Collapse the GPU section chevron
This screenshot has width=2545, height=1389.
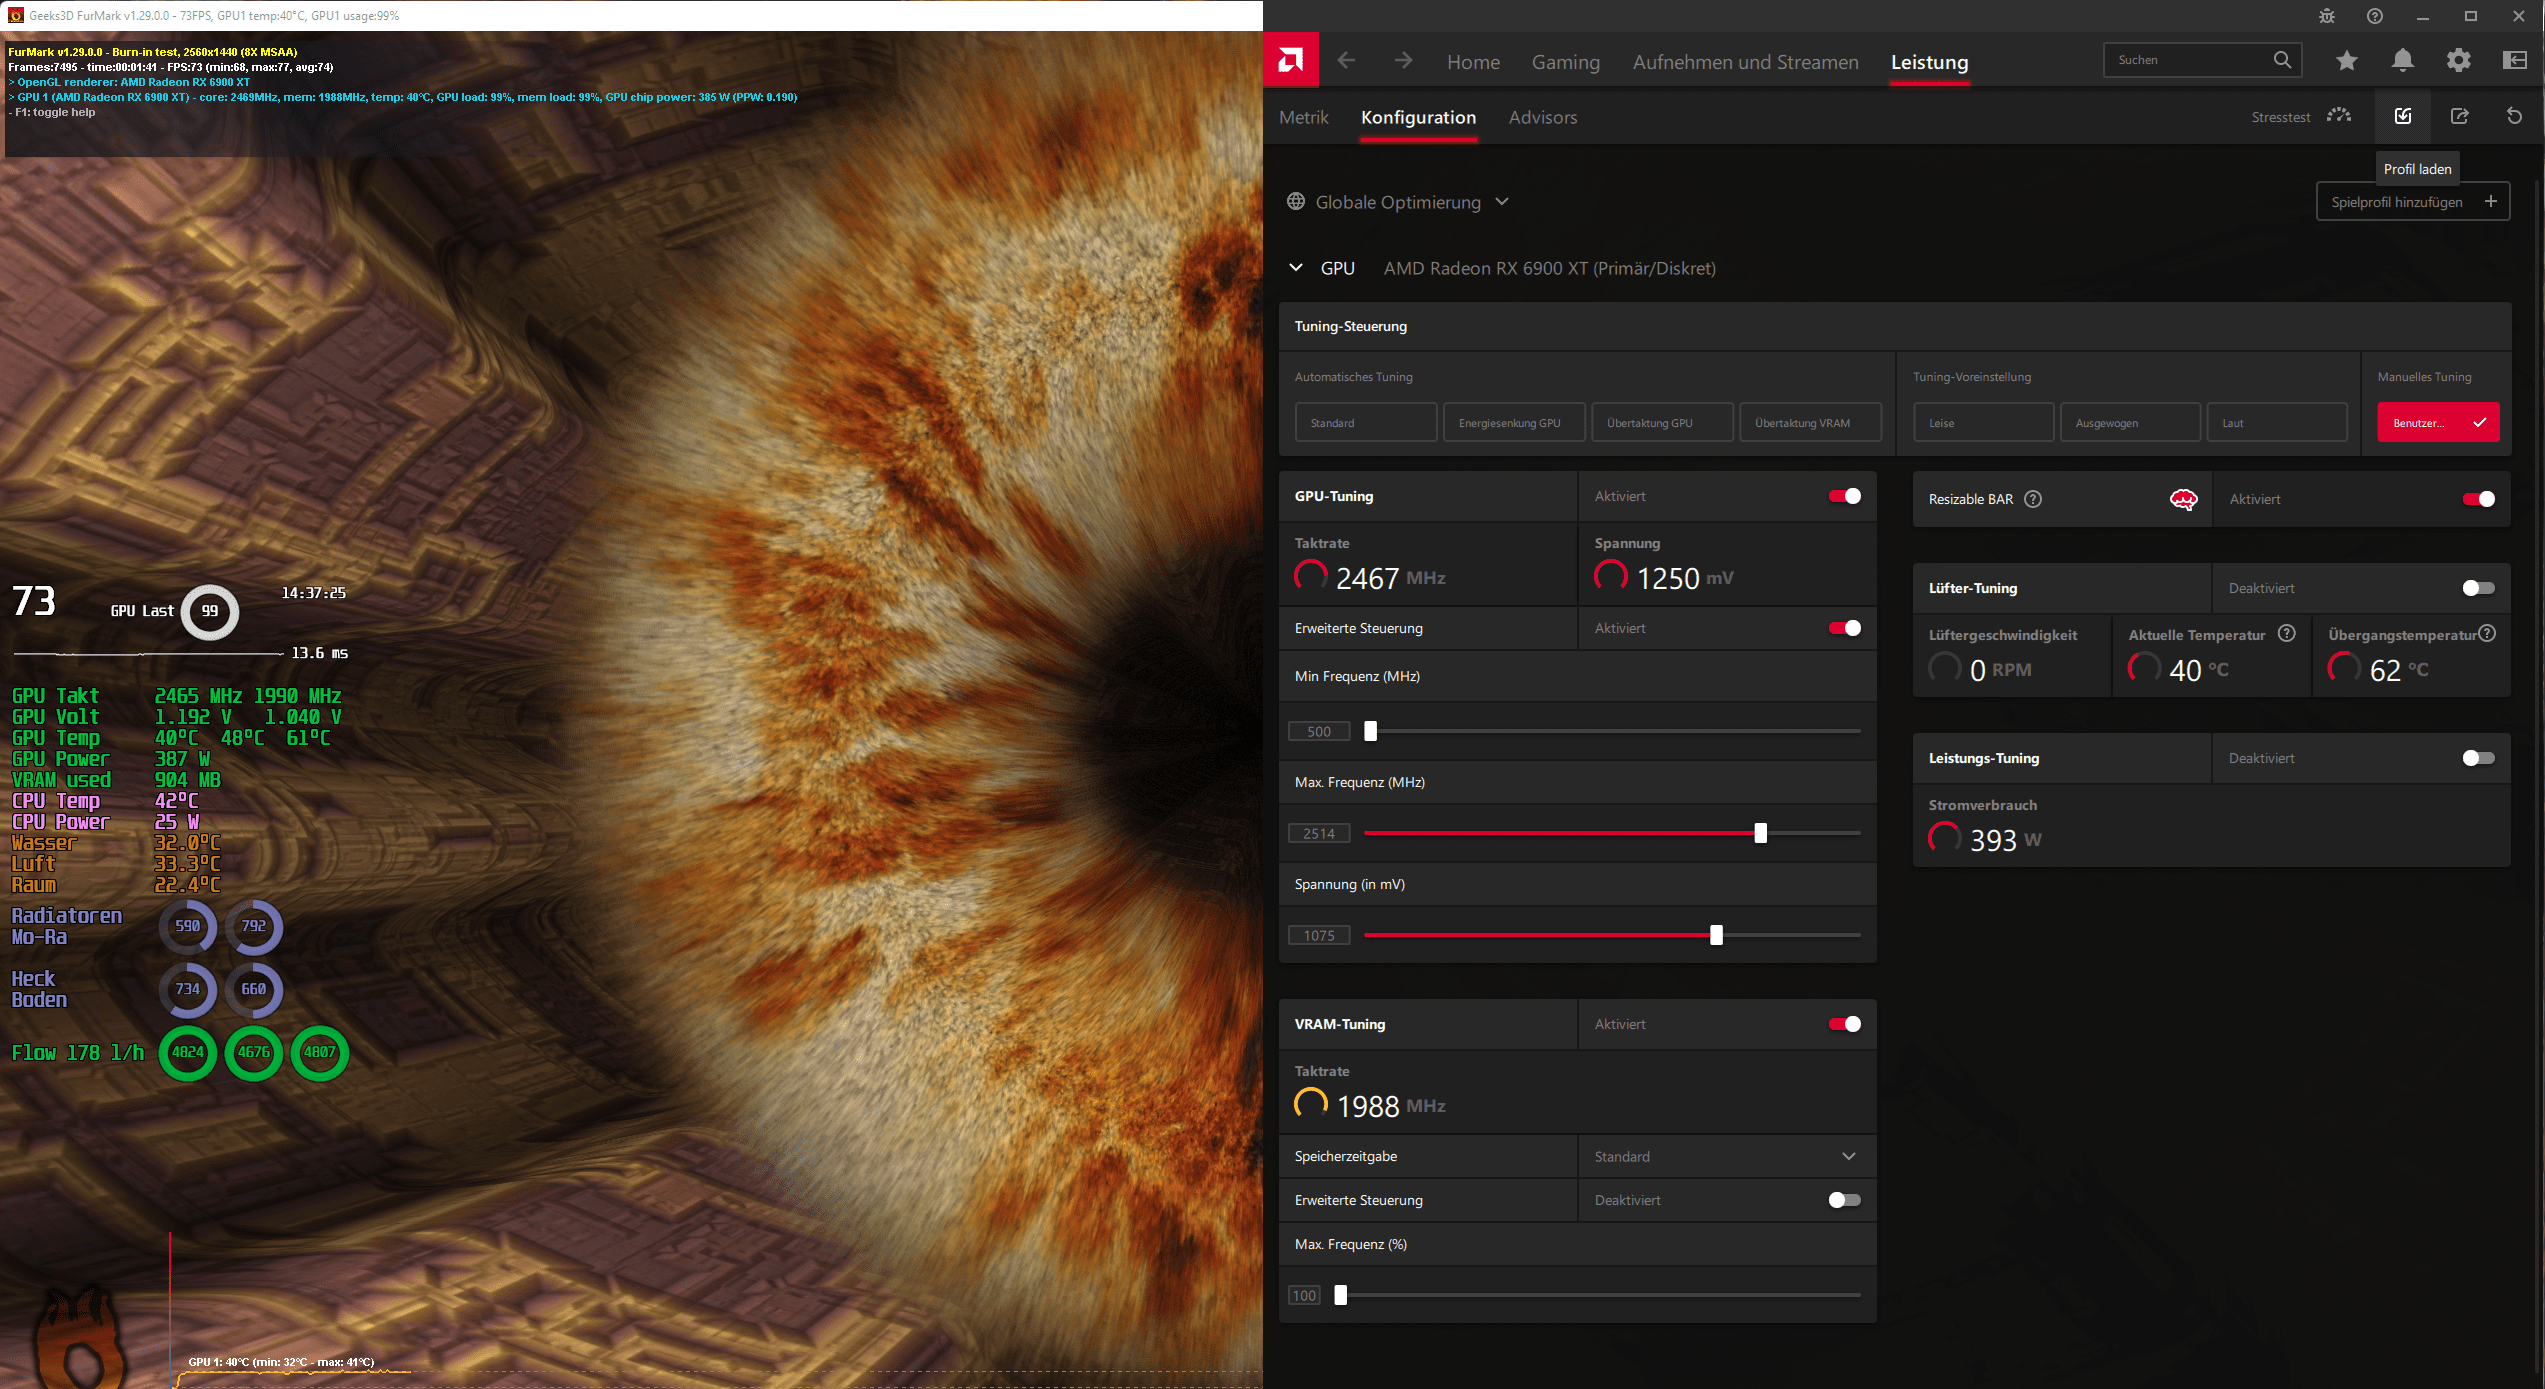point(1296,268)
